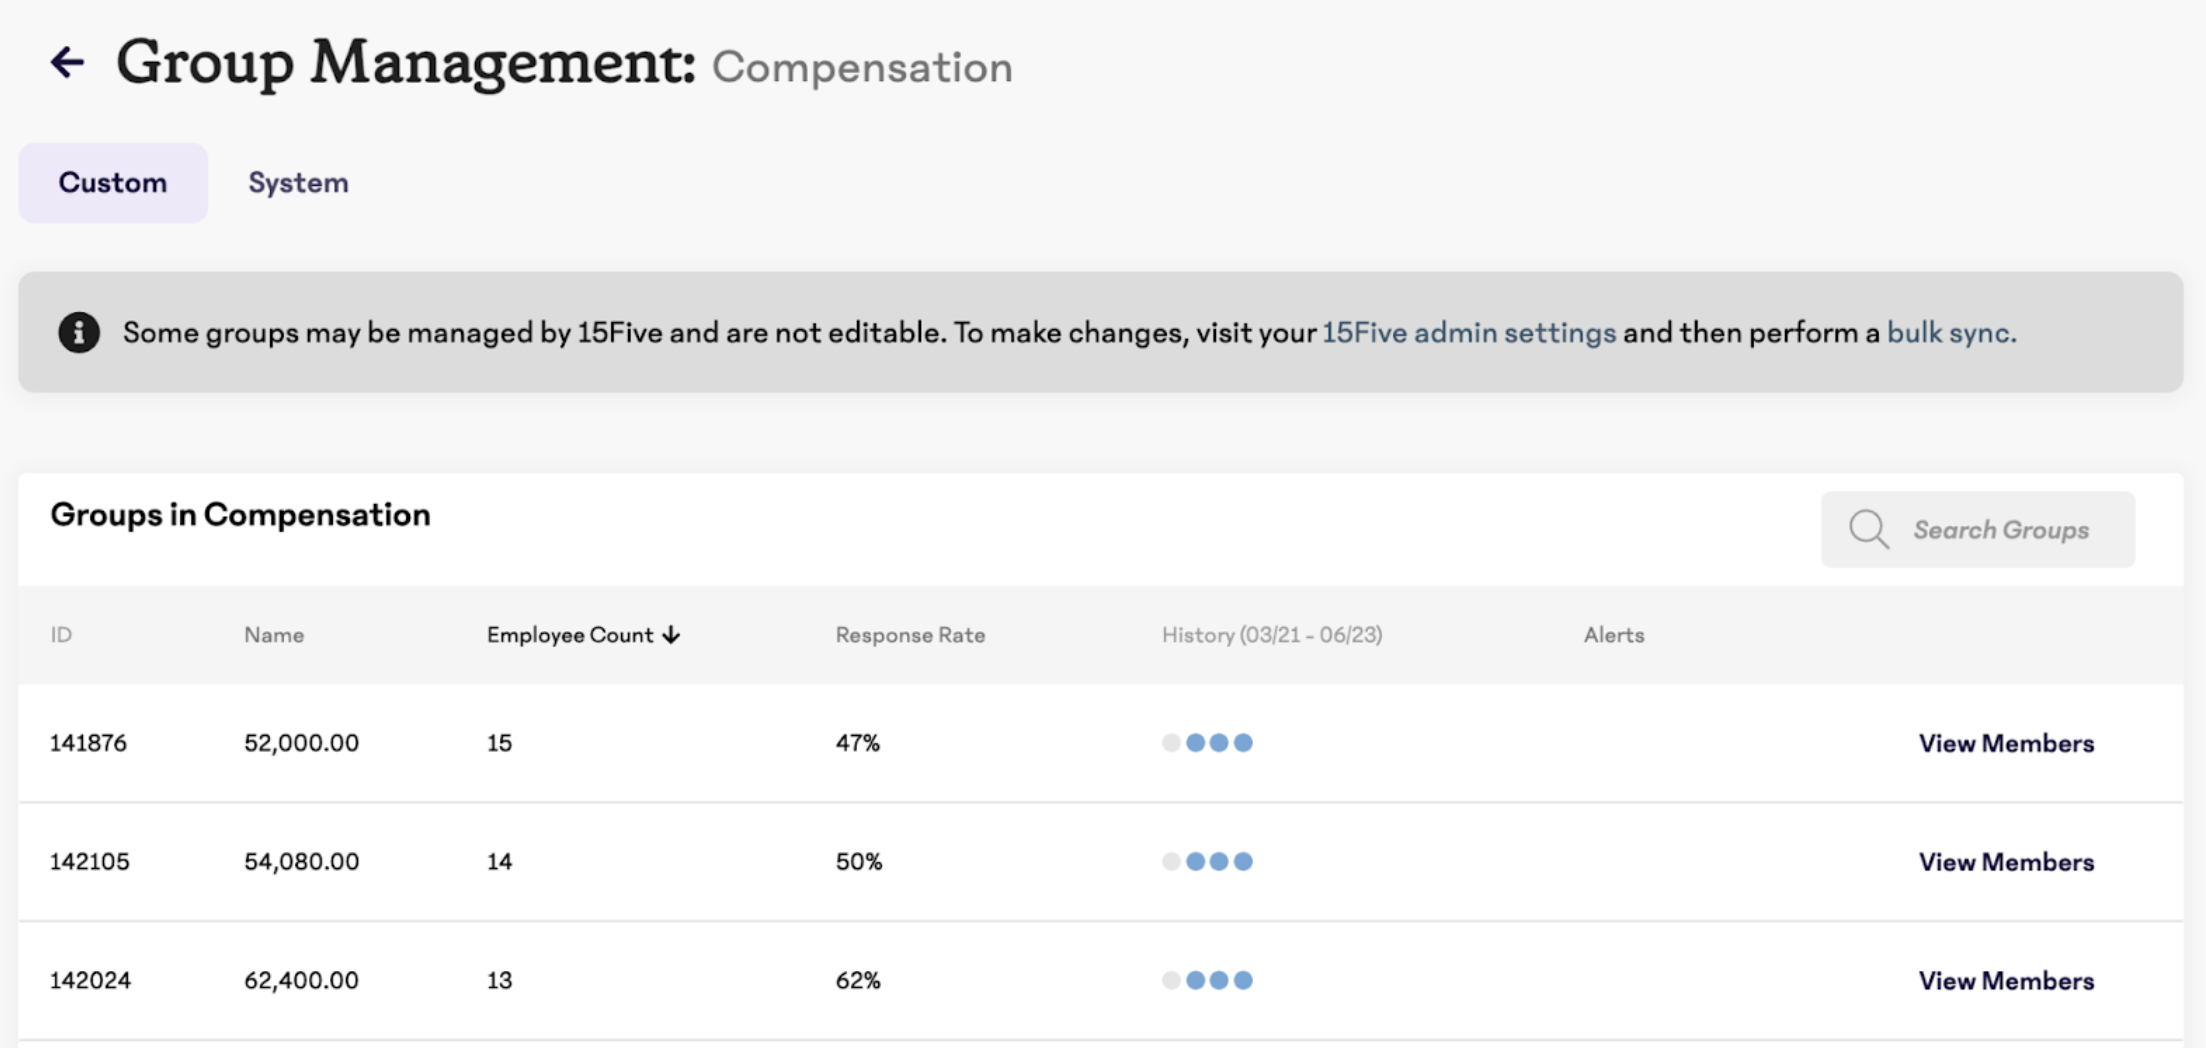Click the info icon in the banner
This screenshot has height=1048, width=2206.
[x=79, y=332]
